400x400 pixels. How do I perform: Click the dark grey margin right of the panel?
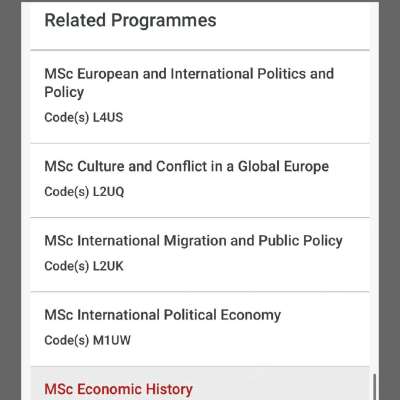tap(390, 200)
